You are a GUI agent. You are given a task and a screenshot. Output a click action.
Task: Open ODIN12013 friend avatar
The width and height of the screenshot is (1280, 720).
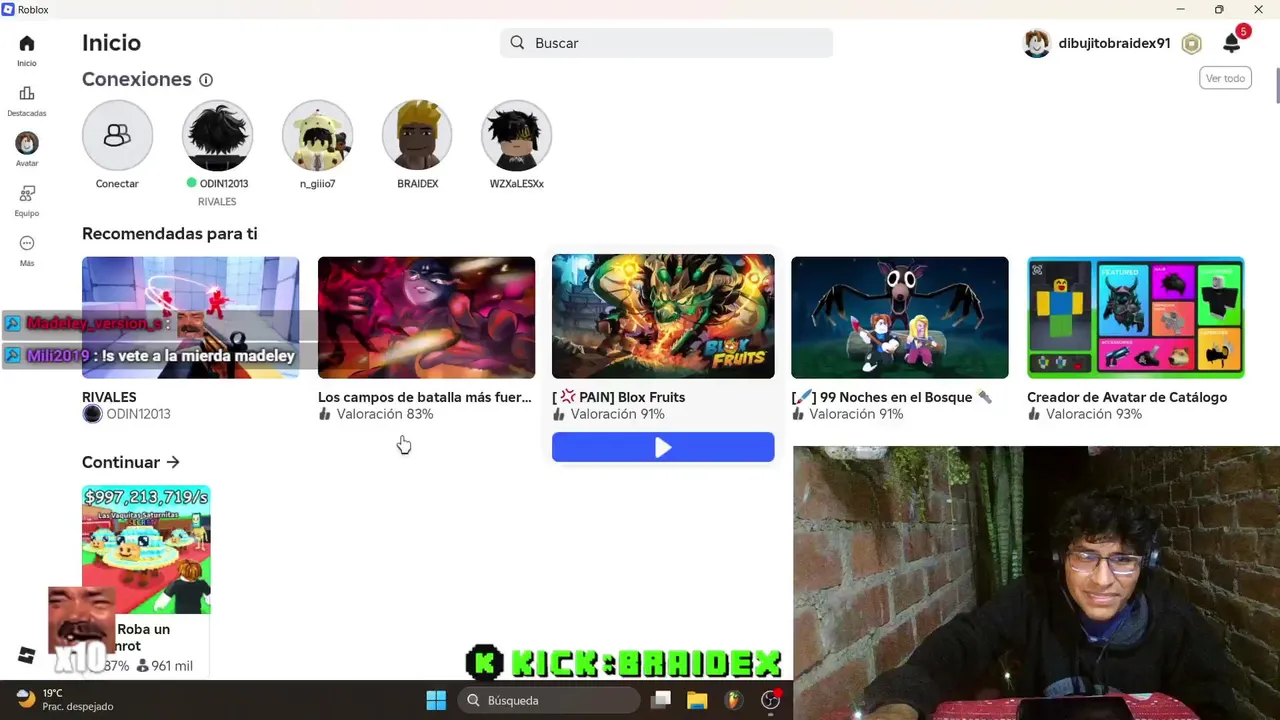point(217,135)
